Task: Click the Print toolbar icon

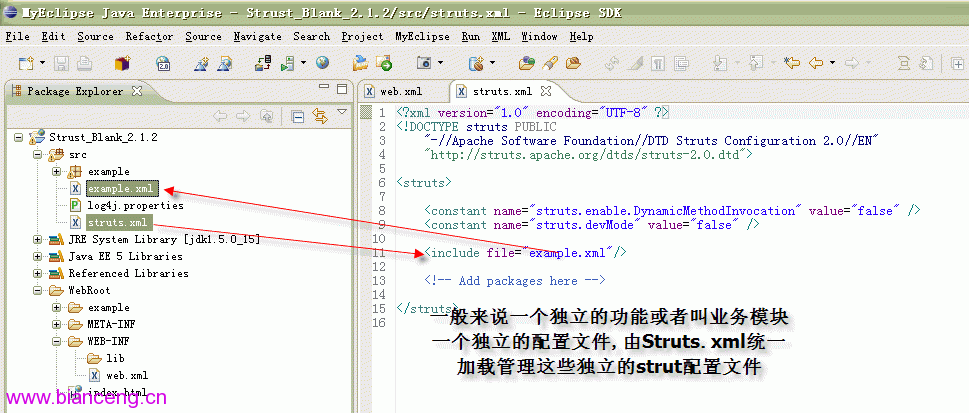Action: tap(84, 63)
